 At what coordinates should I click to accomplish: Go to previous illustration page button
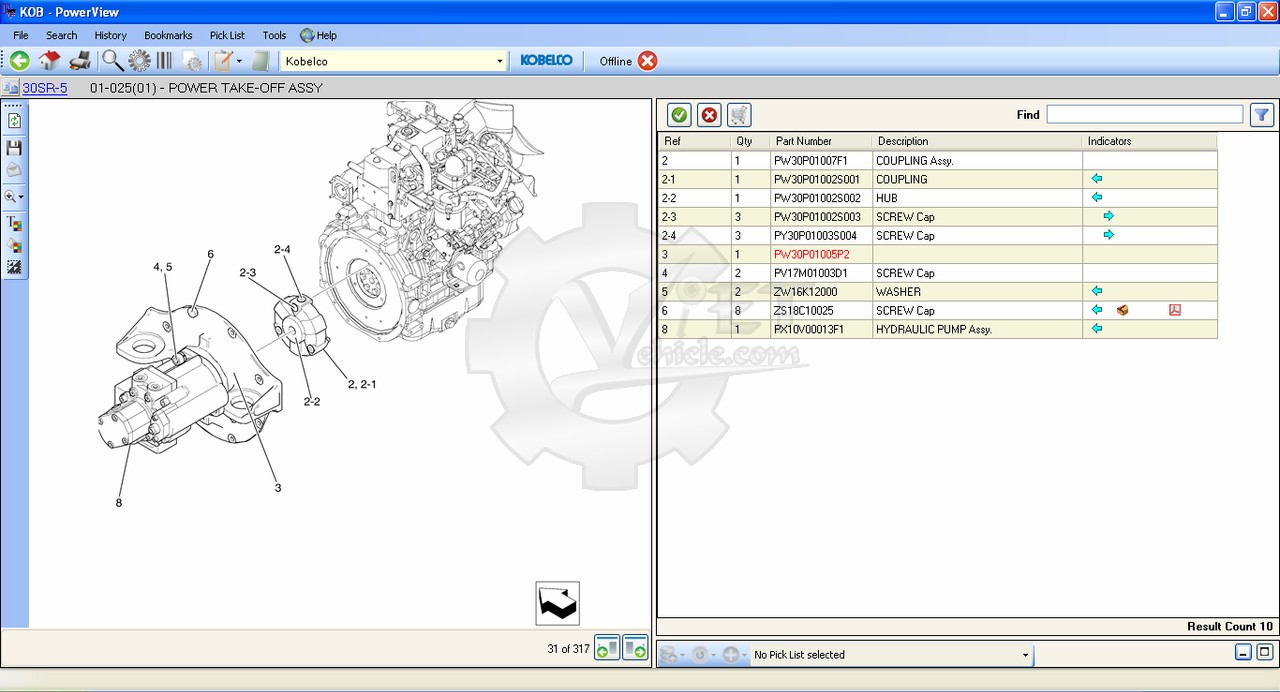[607, 648]
